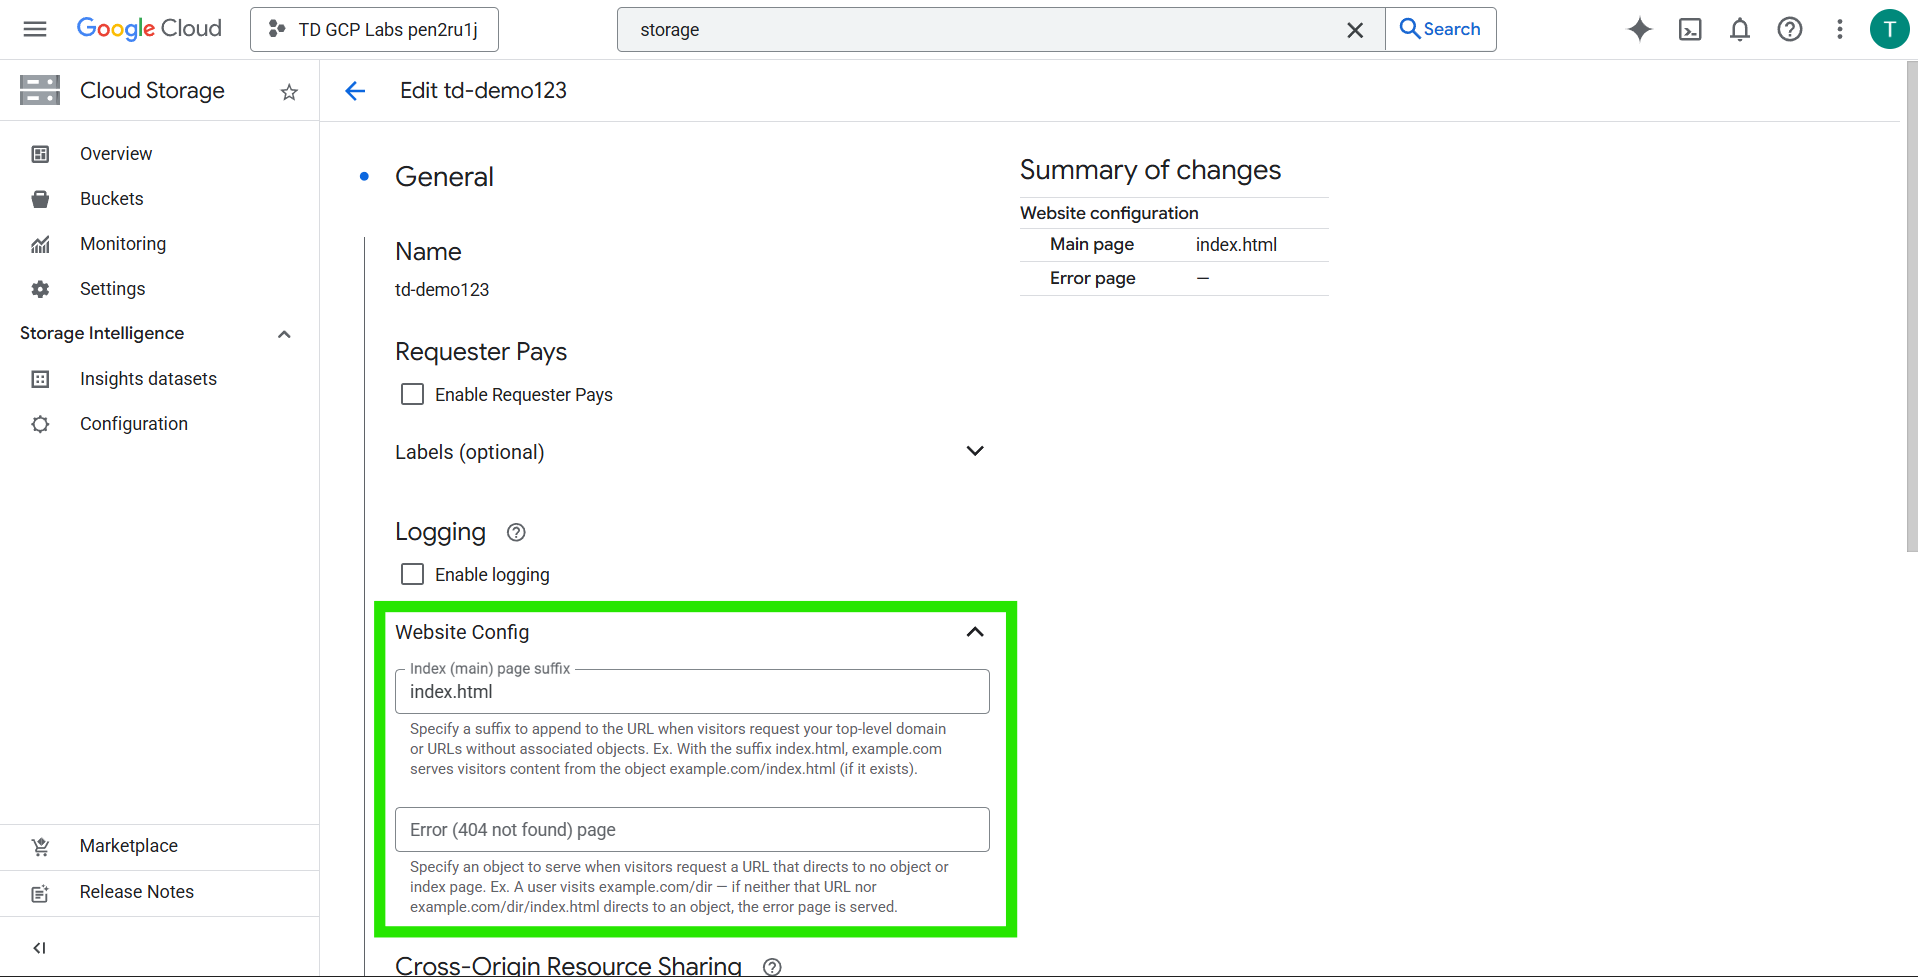Clear the search box text
The height and width of the screenshot is (977, 1918).
point(1354,30)
